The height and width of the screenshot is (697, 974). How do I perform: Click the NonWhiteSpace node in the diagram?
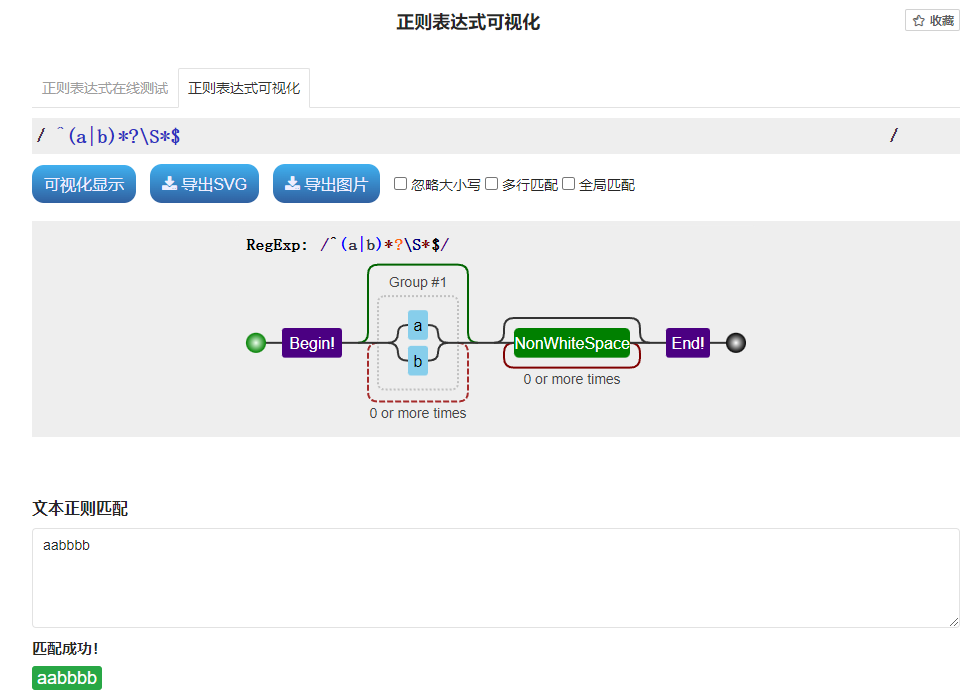point(571,343)
